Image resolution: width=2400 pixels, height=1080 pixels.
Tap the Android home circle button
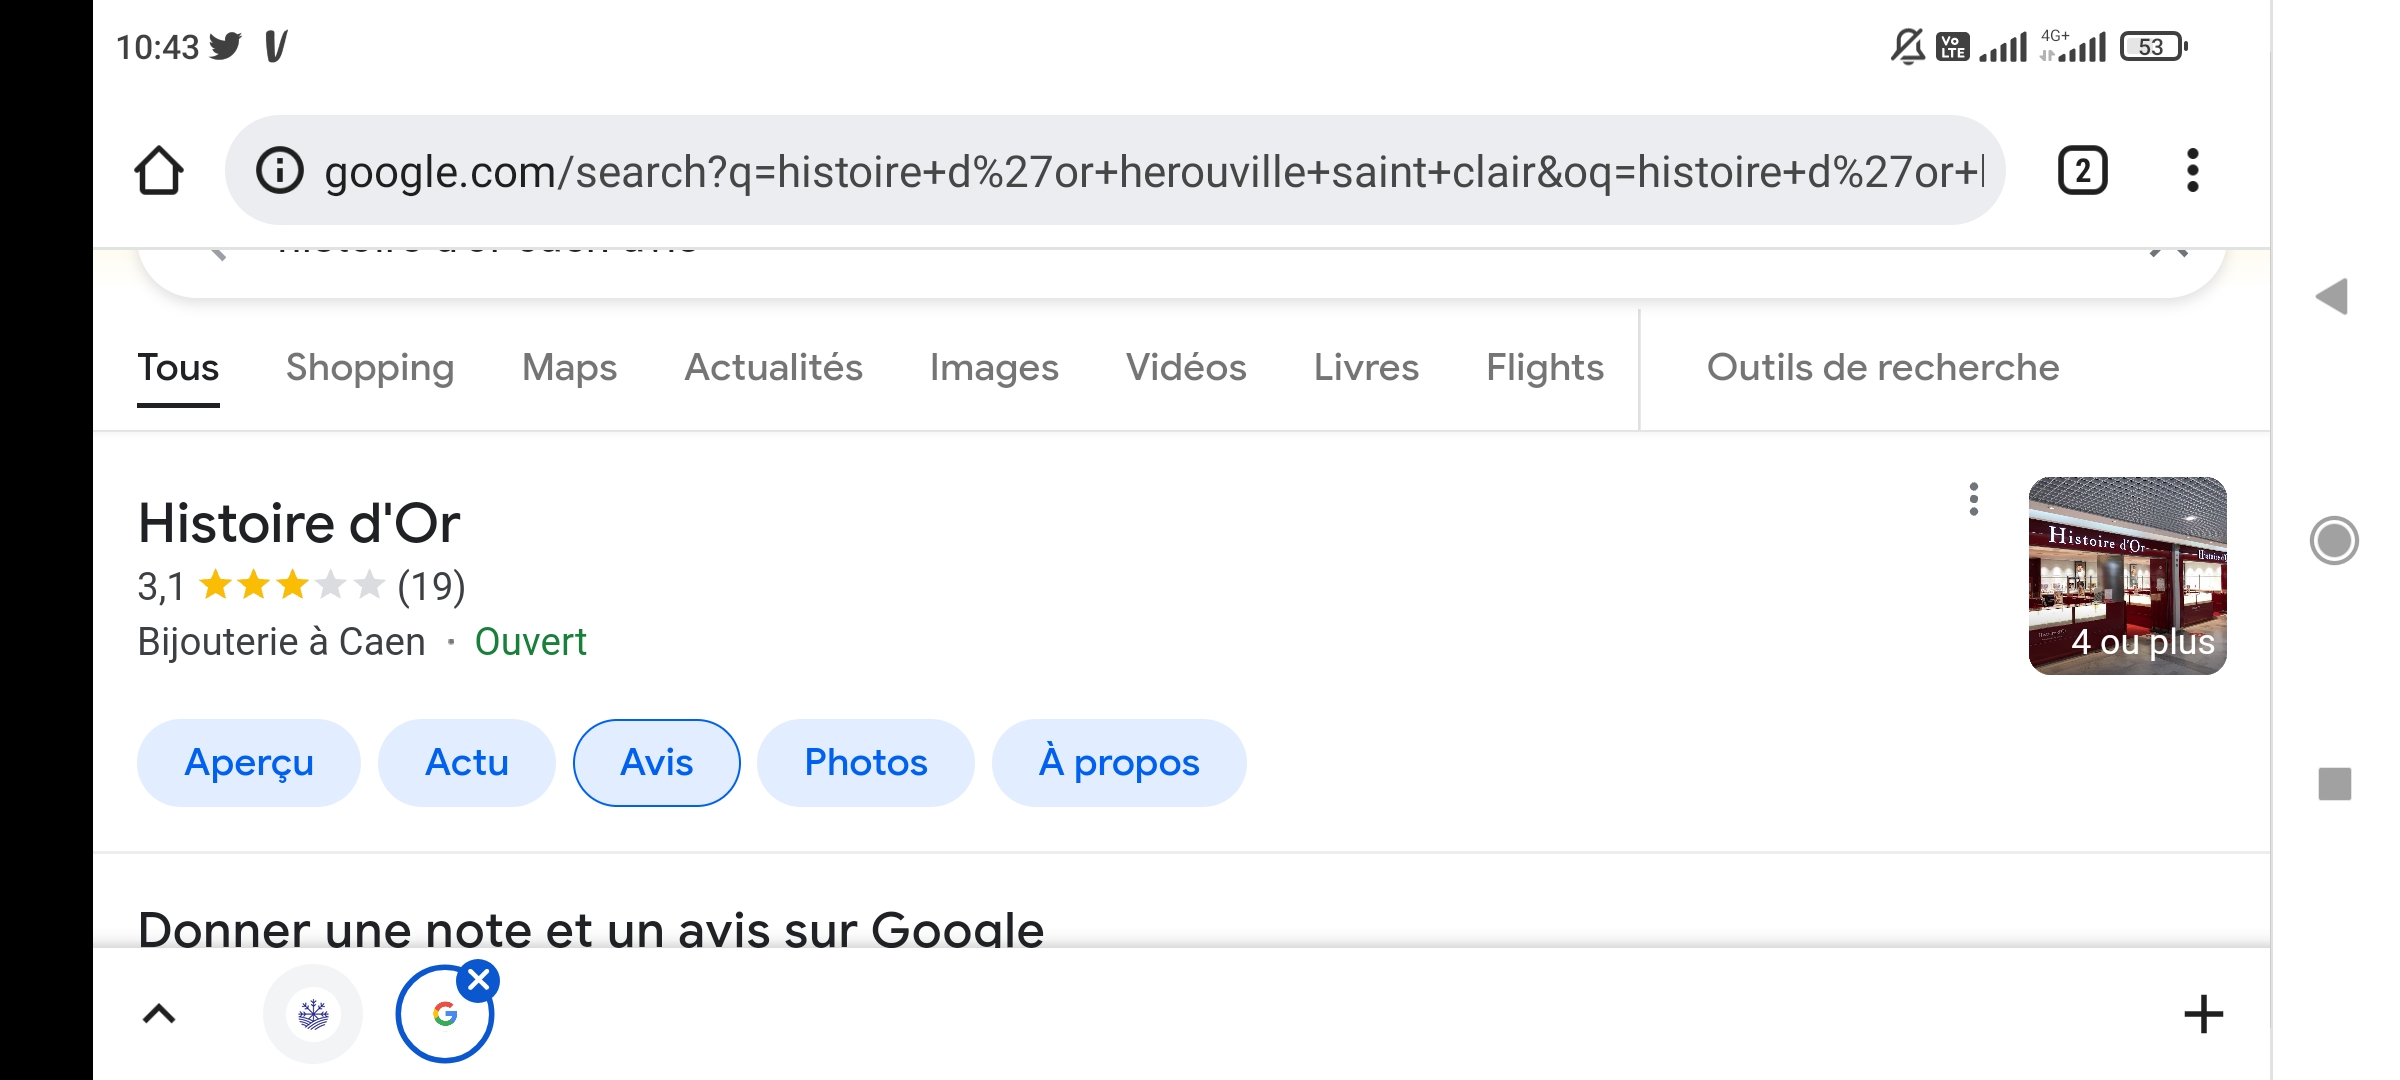tap(2334, 541)
